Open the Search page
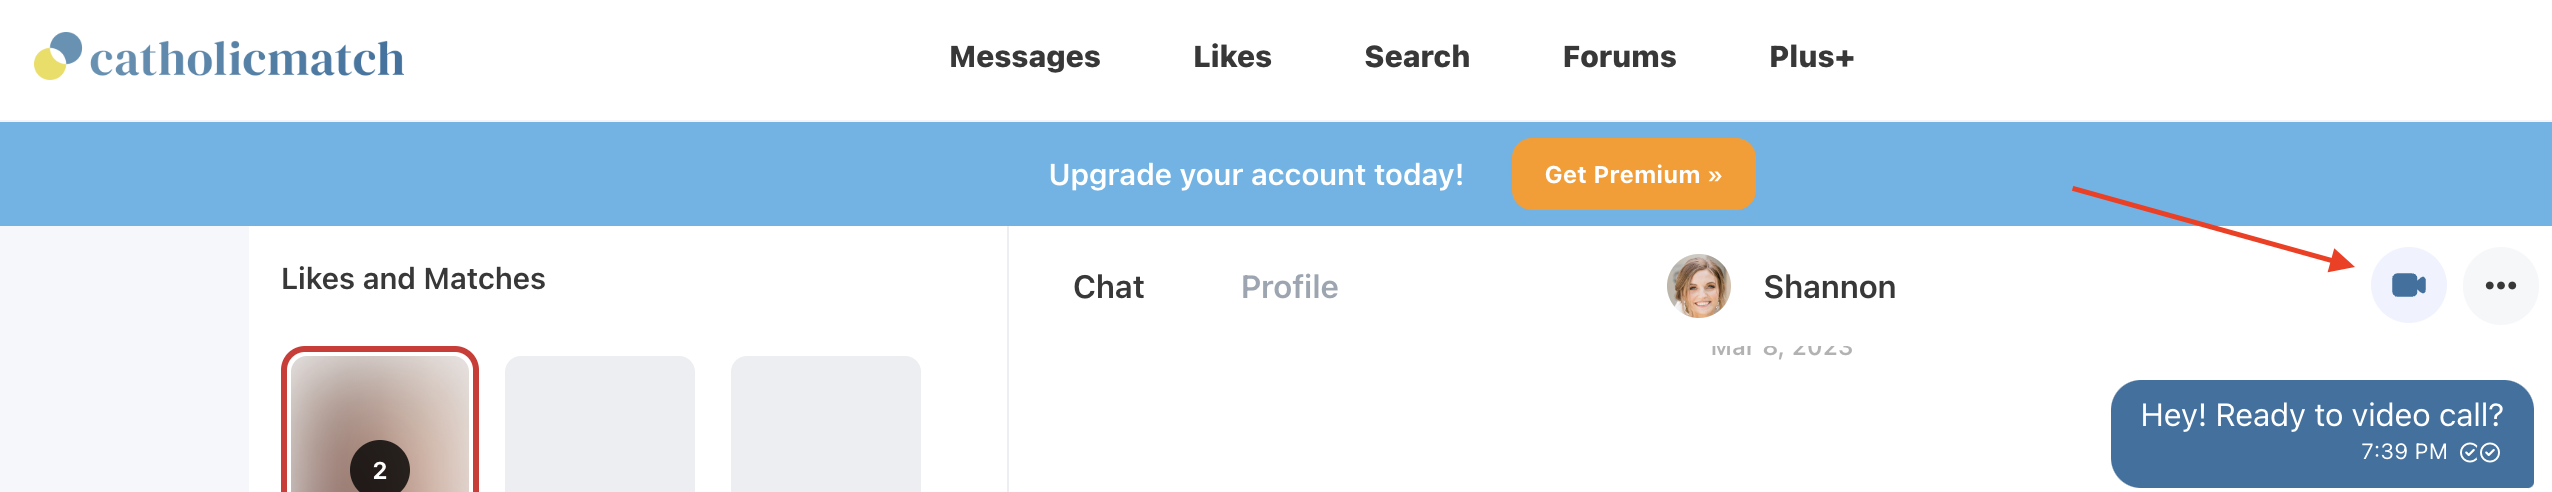Screen dimensions: 2552x492 pos(1417,57)
